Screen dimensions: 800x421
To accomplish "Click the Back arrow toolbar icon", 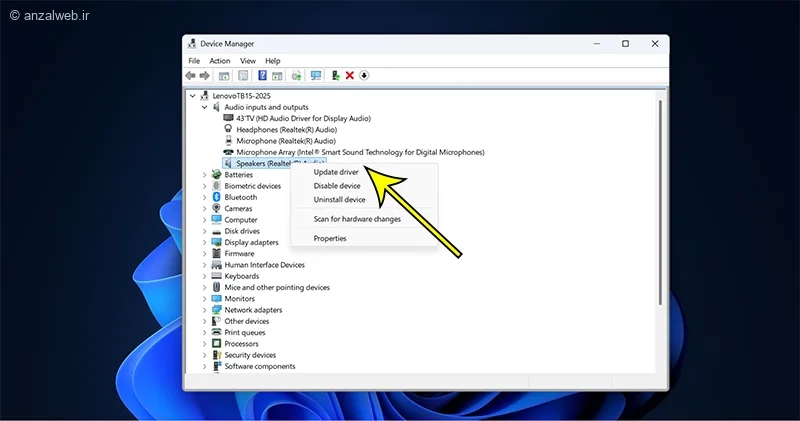I will tap(190, 75).
